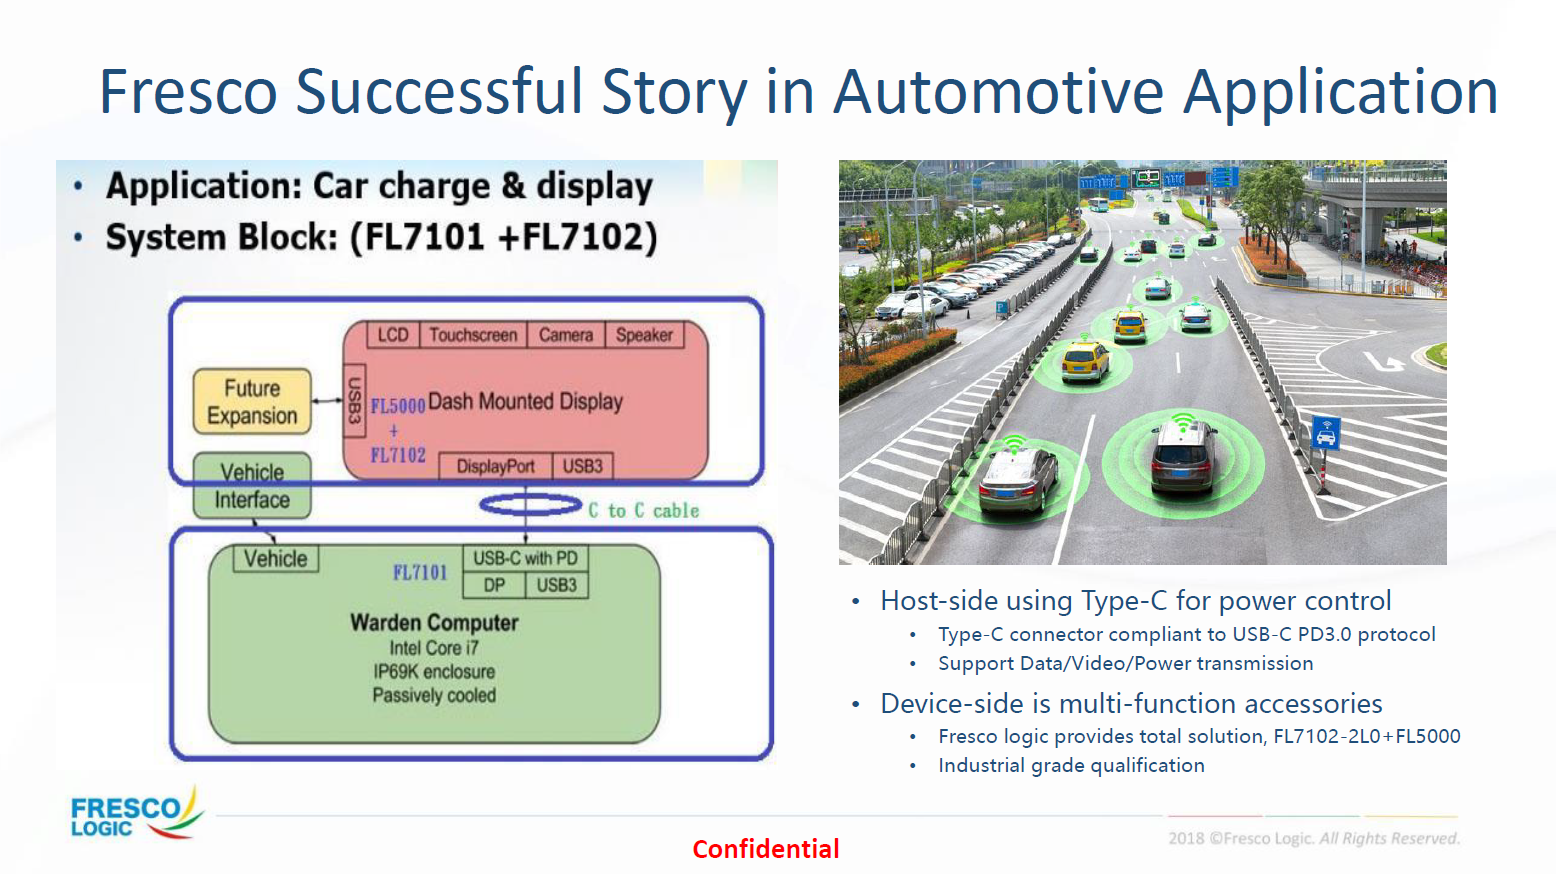This screenshot has width=1556, height=874.
Task: Select the 'Application: Car charge & display' bullet
Action: click(379, 186)
